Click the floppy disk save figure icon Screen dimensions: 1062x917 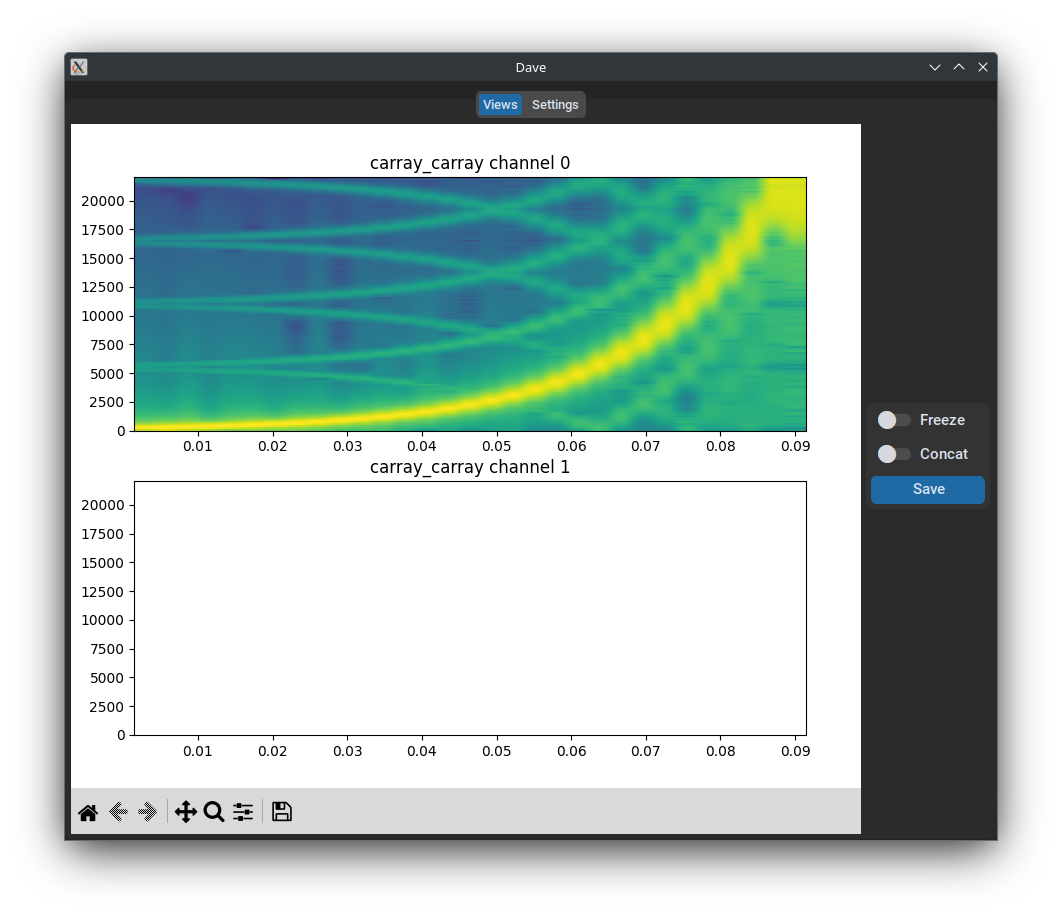click(x=282, y=812)
